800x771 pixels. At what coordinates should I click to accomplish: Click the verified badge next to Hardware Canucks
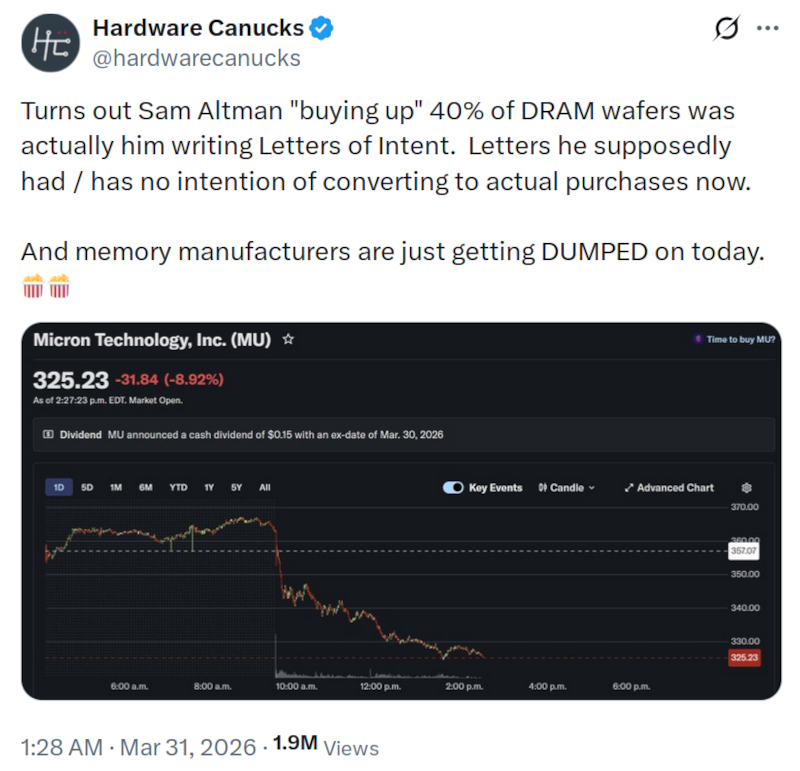pos(320,28)
